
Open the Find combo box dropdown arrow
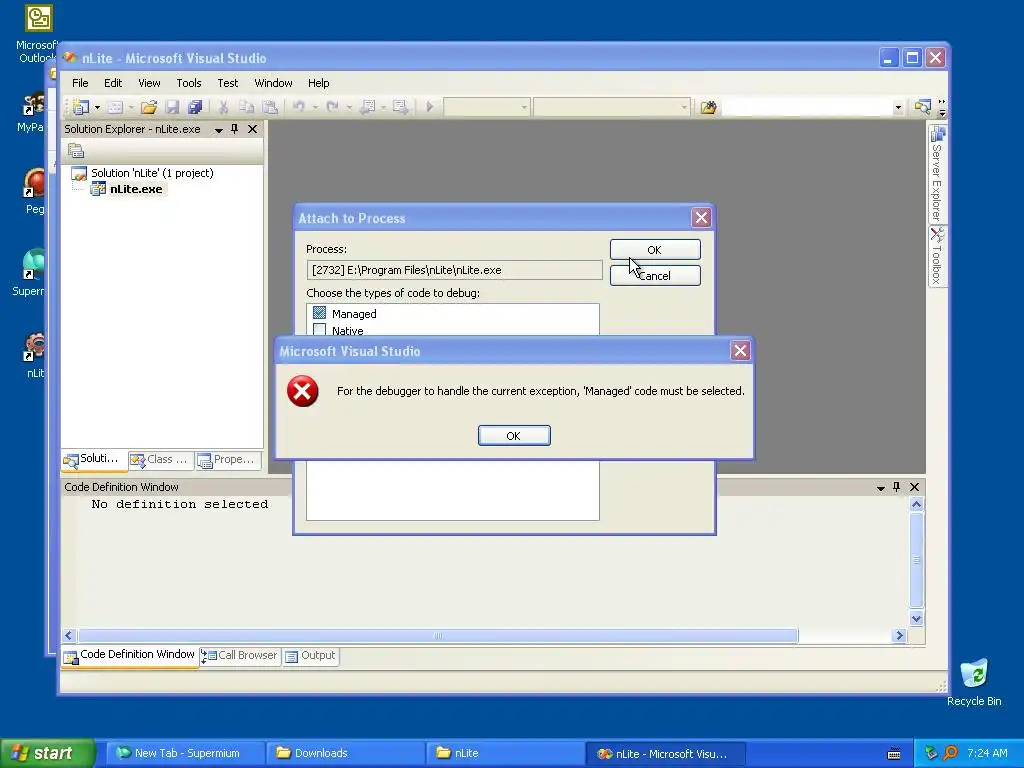(x=898, y=108)
